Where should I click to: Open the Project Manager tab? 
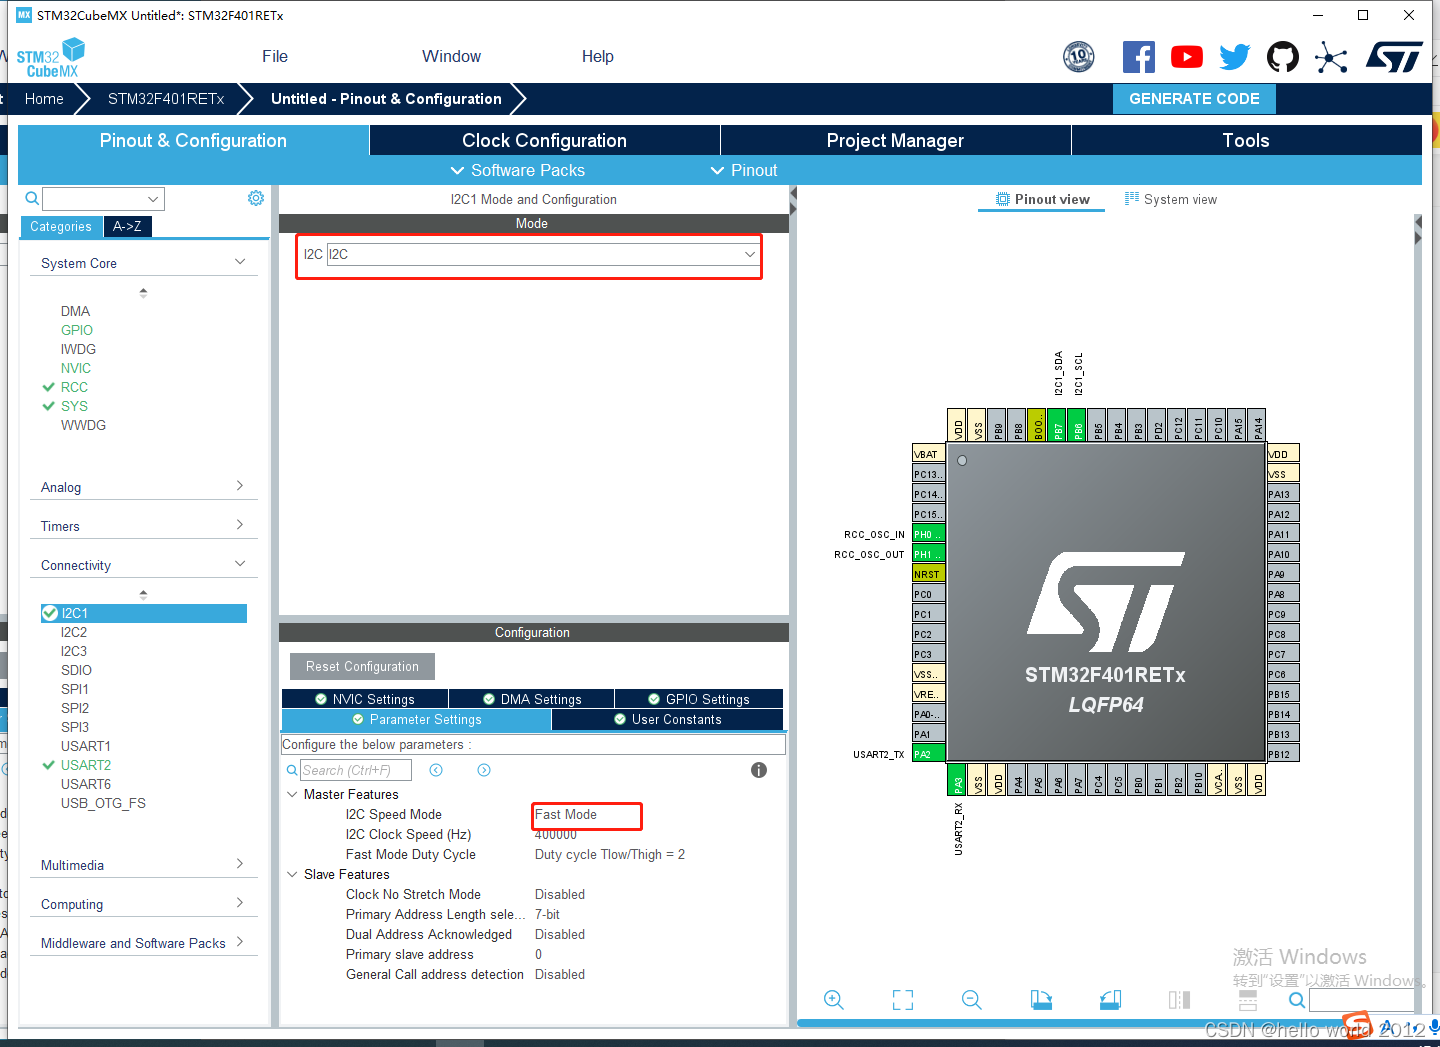tap(895, 140)
